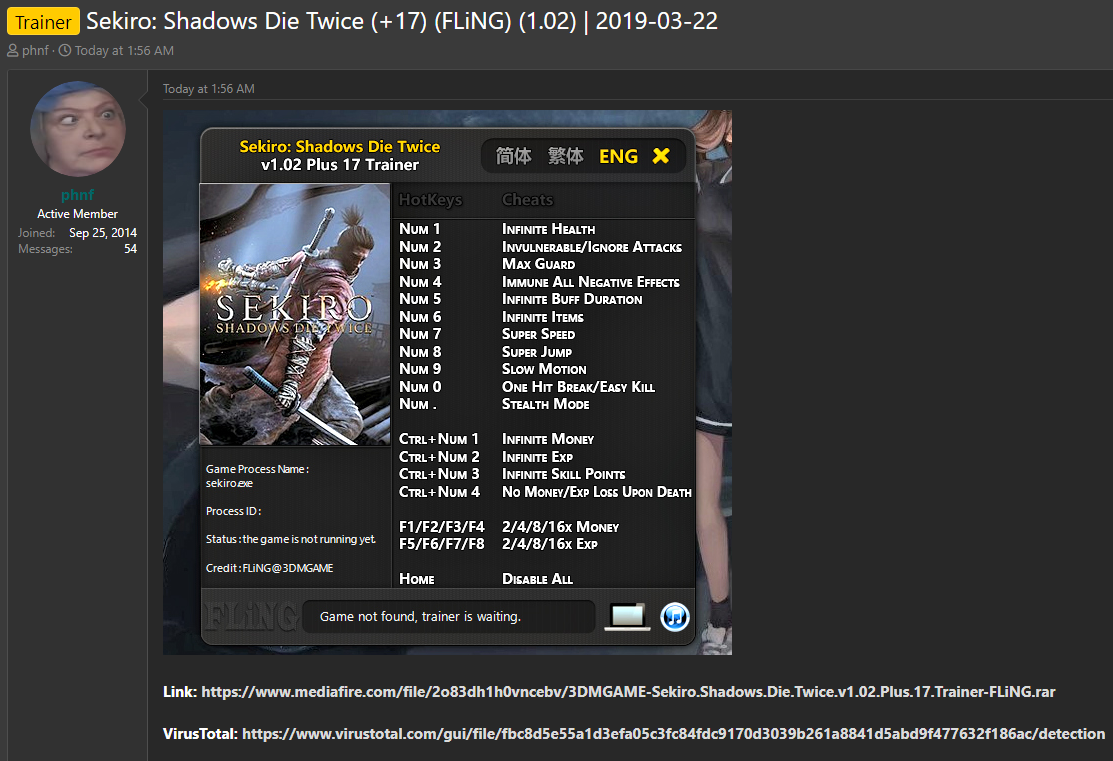Click 'Today at 1:56 AM' post timestamp
This screenshot has height=761, width=1113.
pyautogui.click(x=209, y=89)
